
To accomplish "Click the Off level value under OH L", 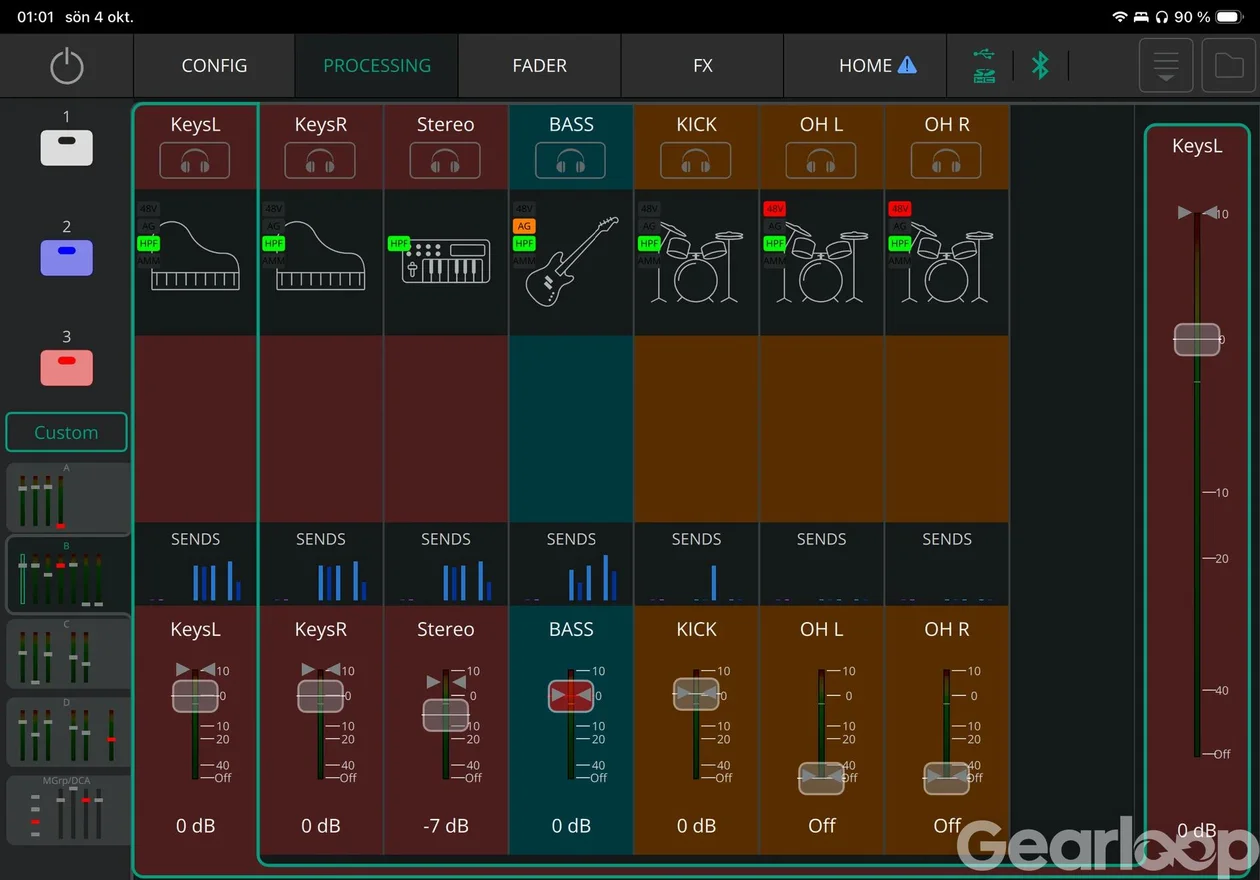I will pyautogui.click(x=822, y=826).
